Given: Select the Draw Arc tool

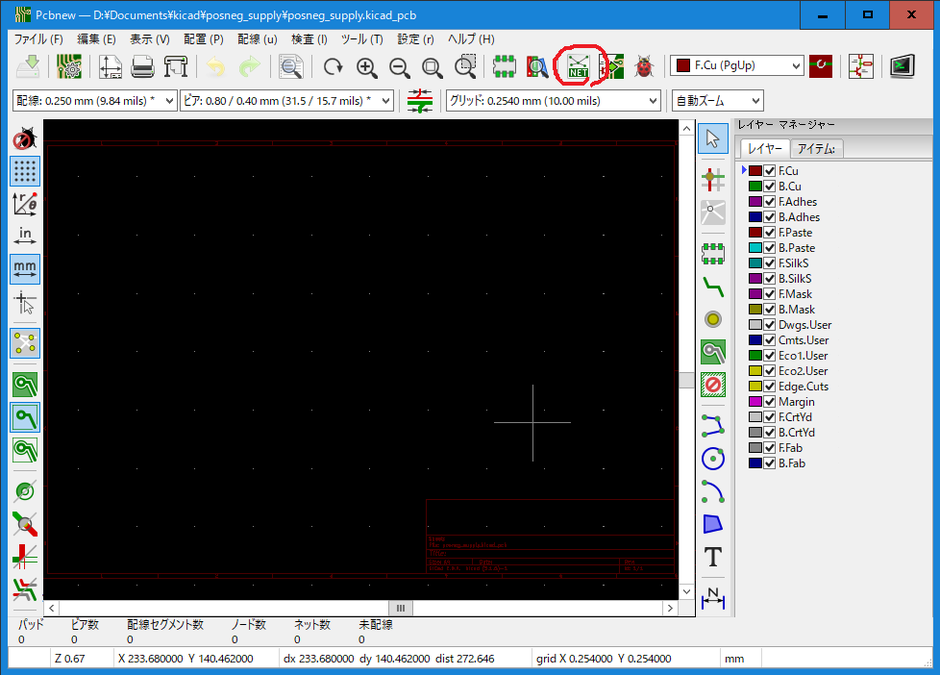Looking at the screenshot, I should (713, 492).
